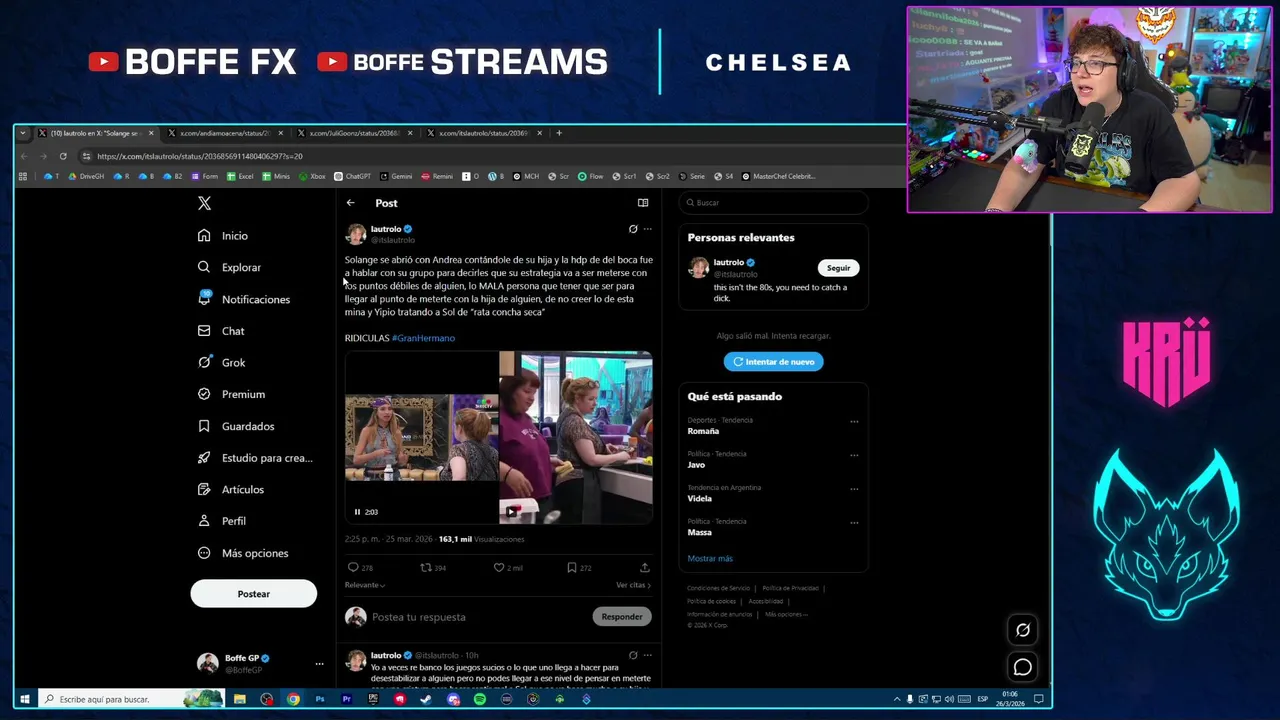Screen dimensions: 1280x720
Task: Open Perfil from the sidebar
Action: [222, 521]
